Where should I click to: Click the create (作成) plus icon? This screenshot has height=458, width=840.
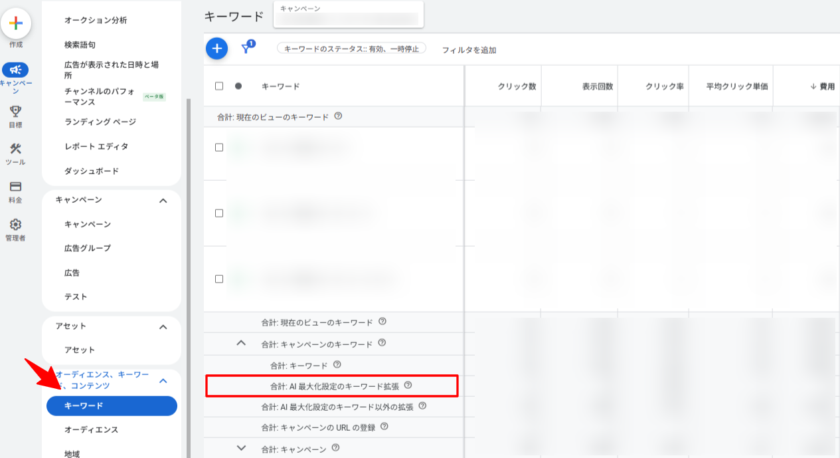pyautogui.click(x=15, y=22)
